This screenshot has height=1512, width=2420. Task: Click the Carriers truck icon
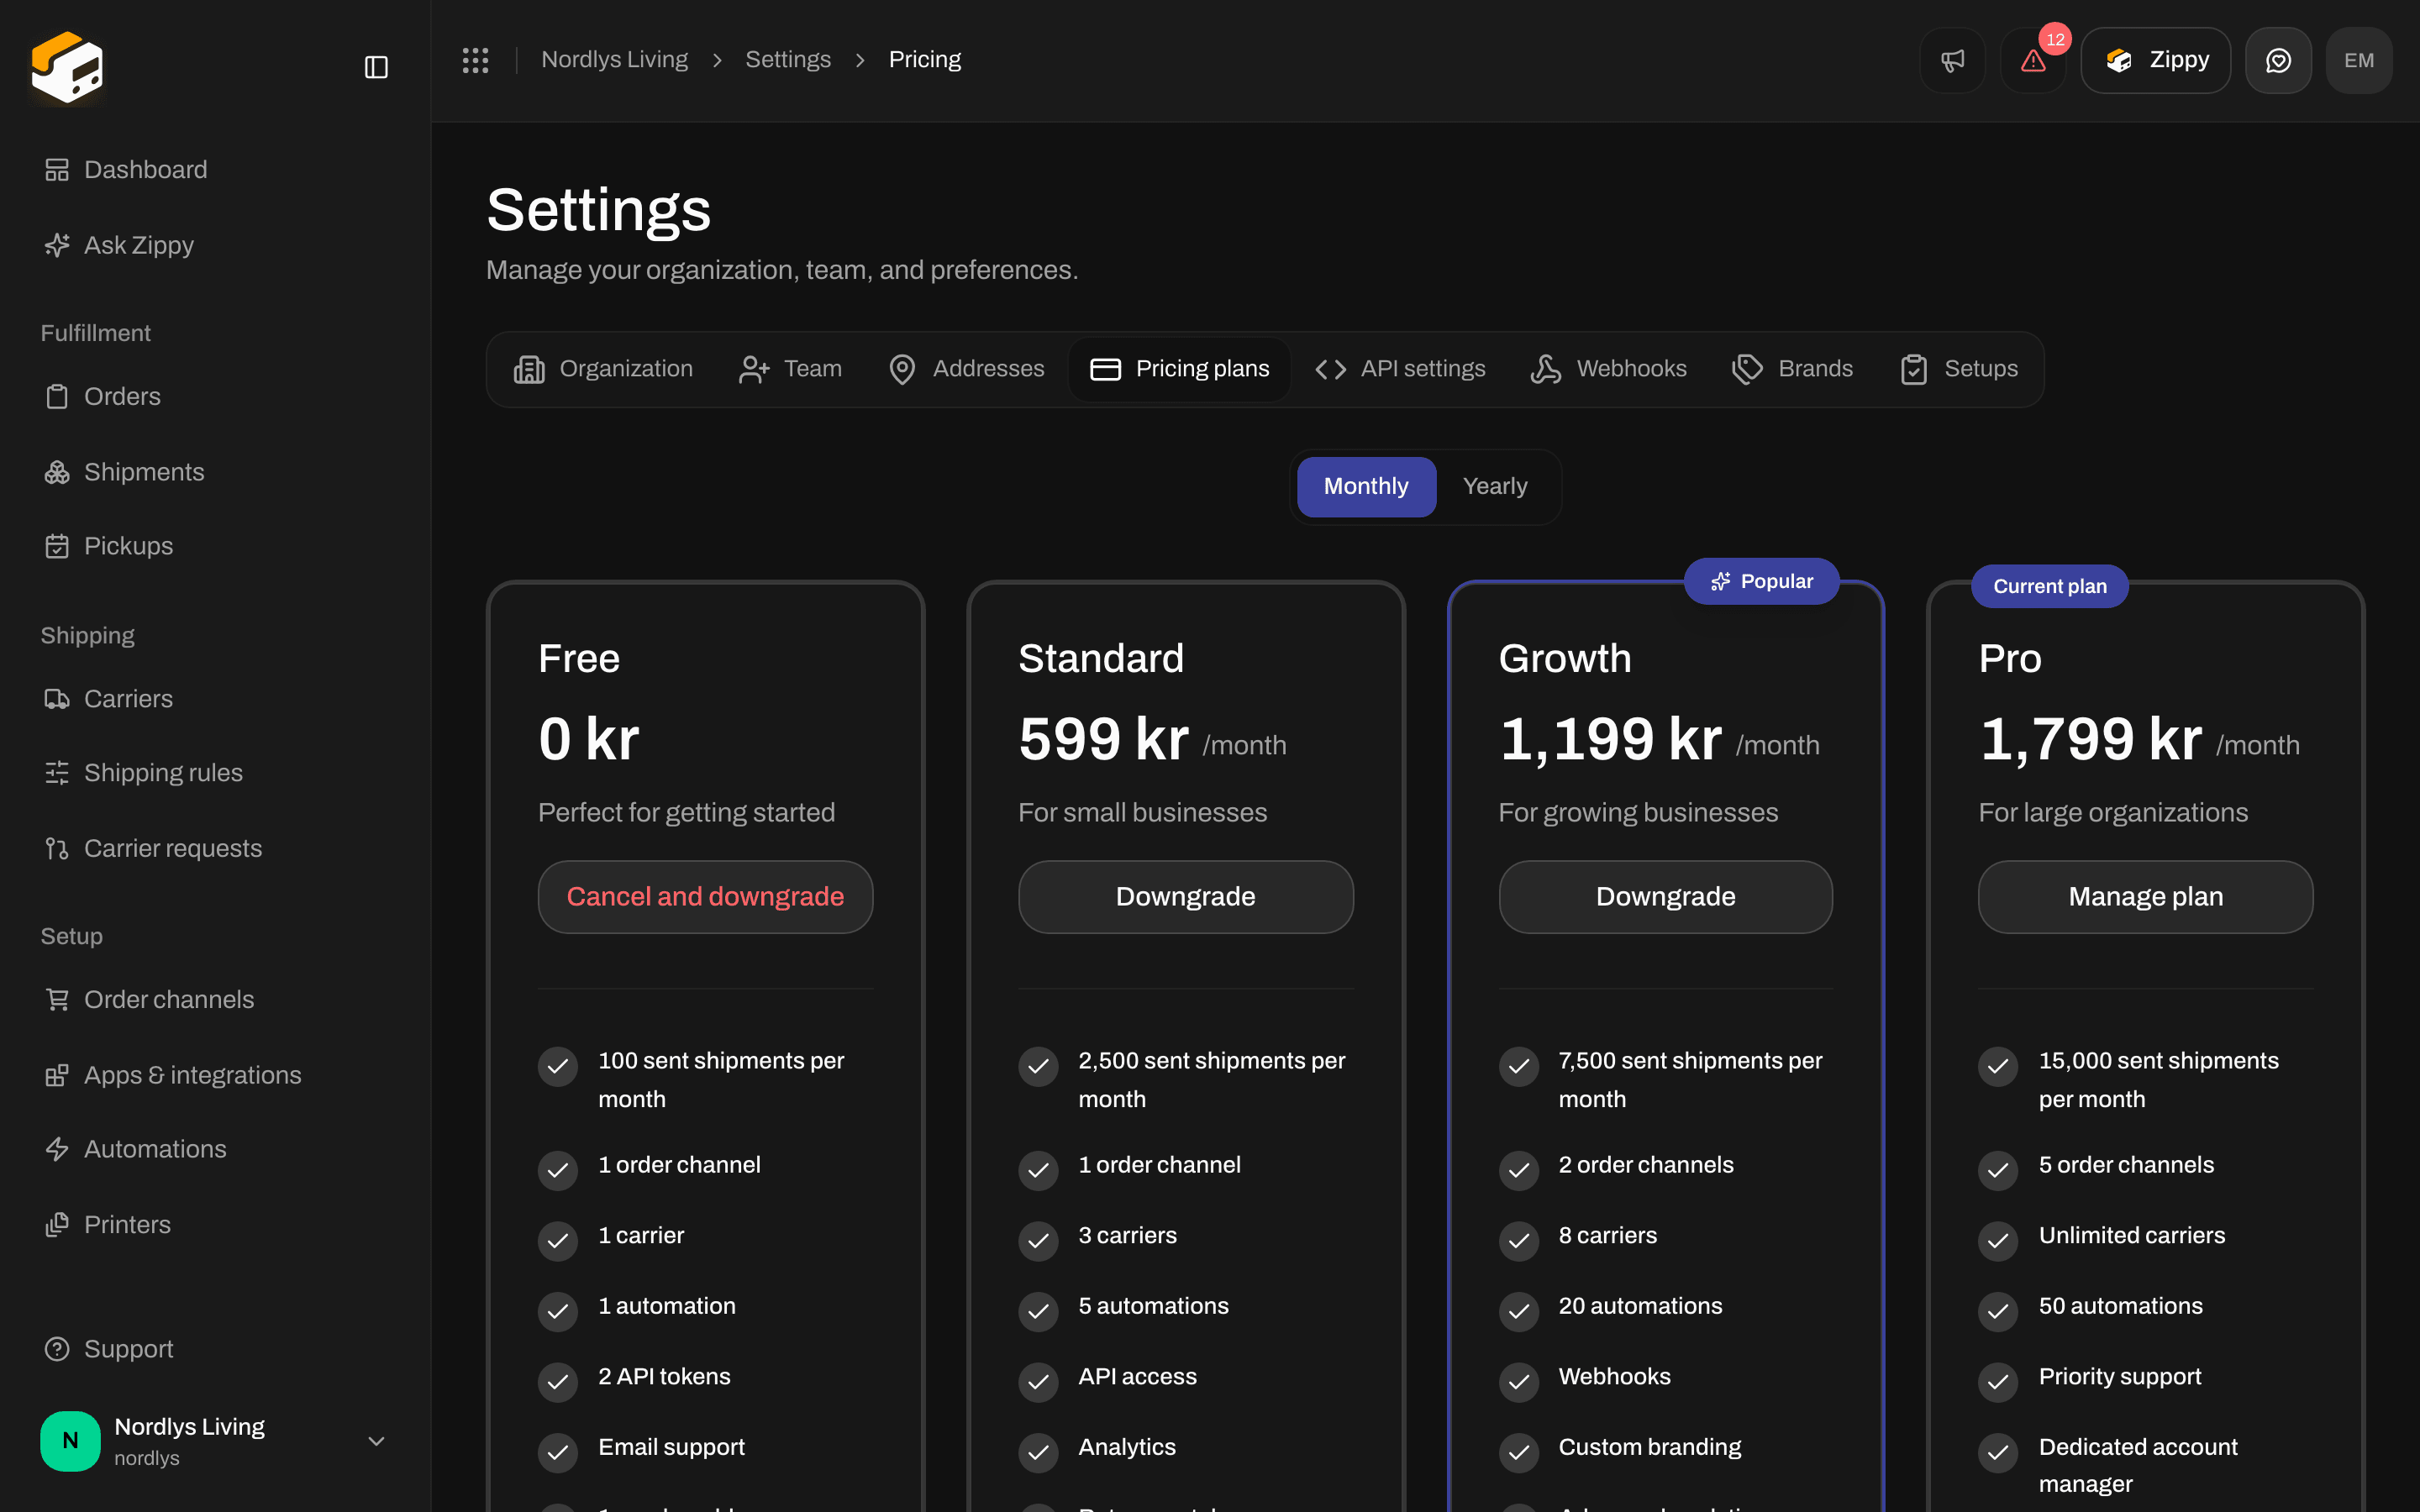coord(57,699)
